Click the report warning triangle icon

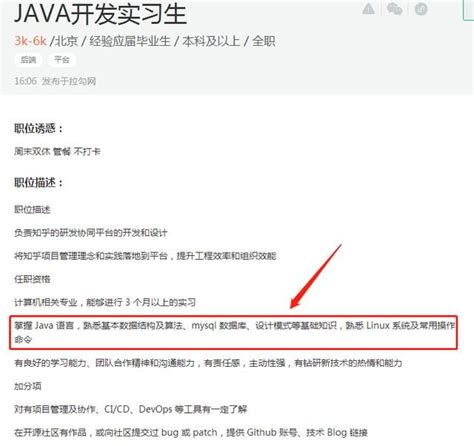[x=368, y=9]
